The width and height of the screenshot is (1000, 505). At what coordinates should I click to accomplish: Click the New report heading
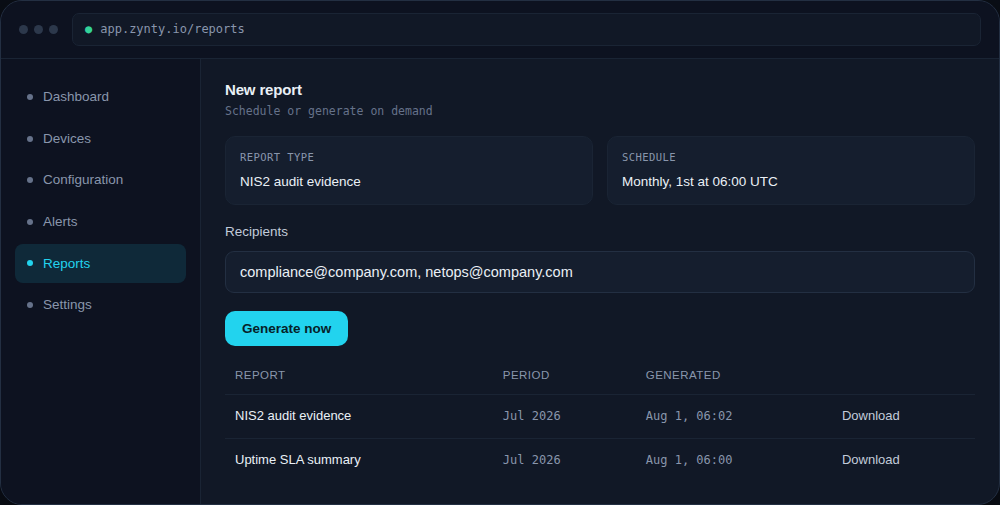coord(263,90)
